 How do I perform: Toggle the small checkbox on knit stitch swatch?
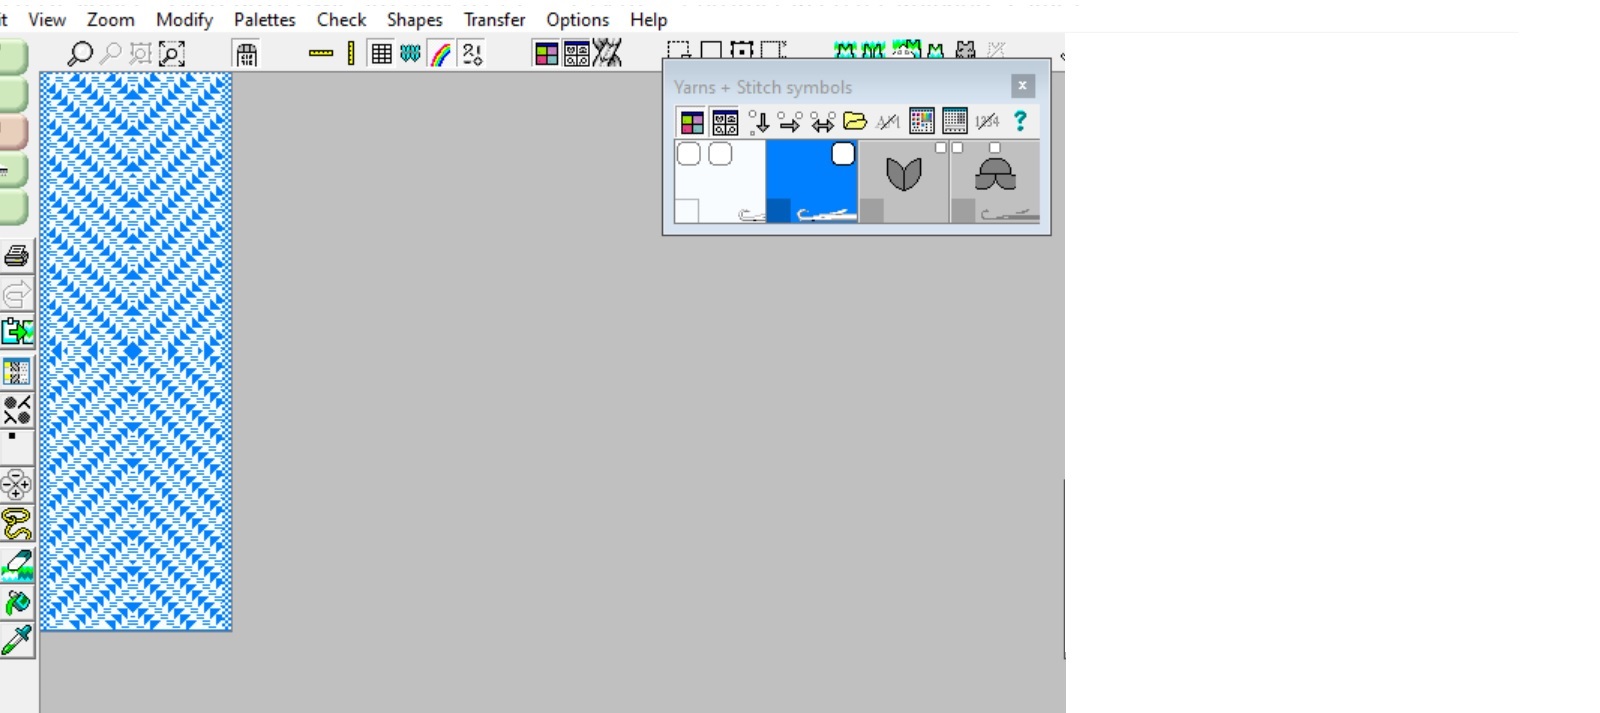coord(940,147)
